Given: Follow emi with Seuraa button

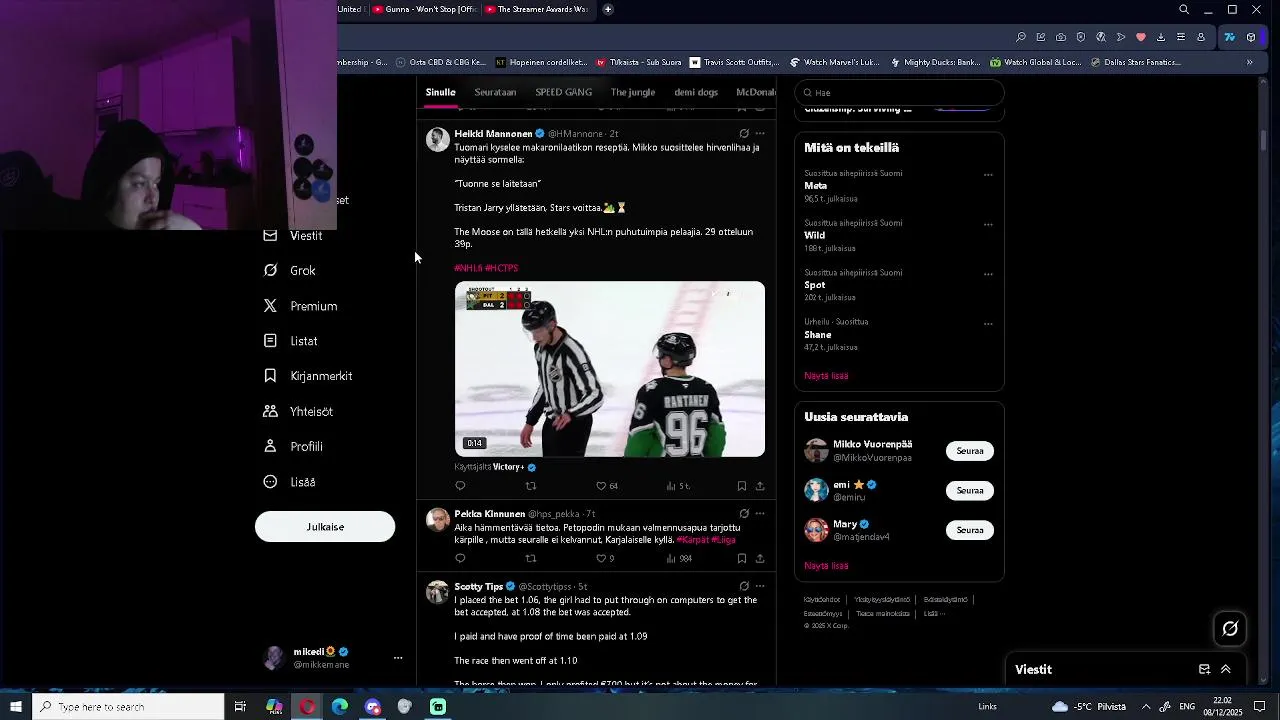Looking at the screenshot, I should click(970, 491).
